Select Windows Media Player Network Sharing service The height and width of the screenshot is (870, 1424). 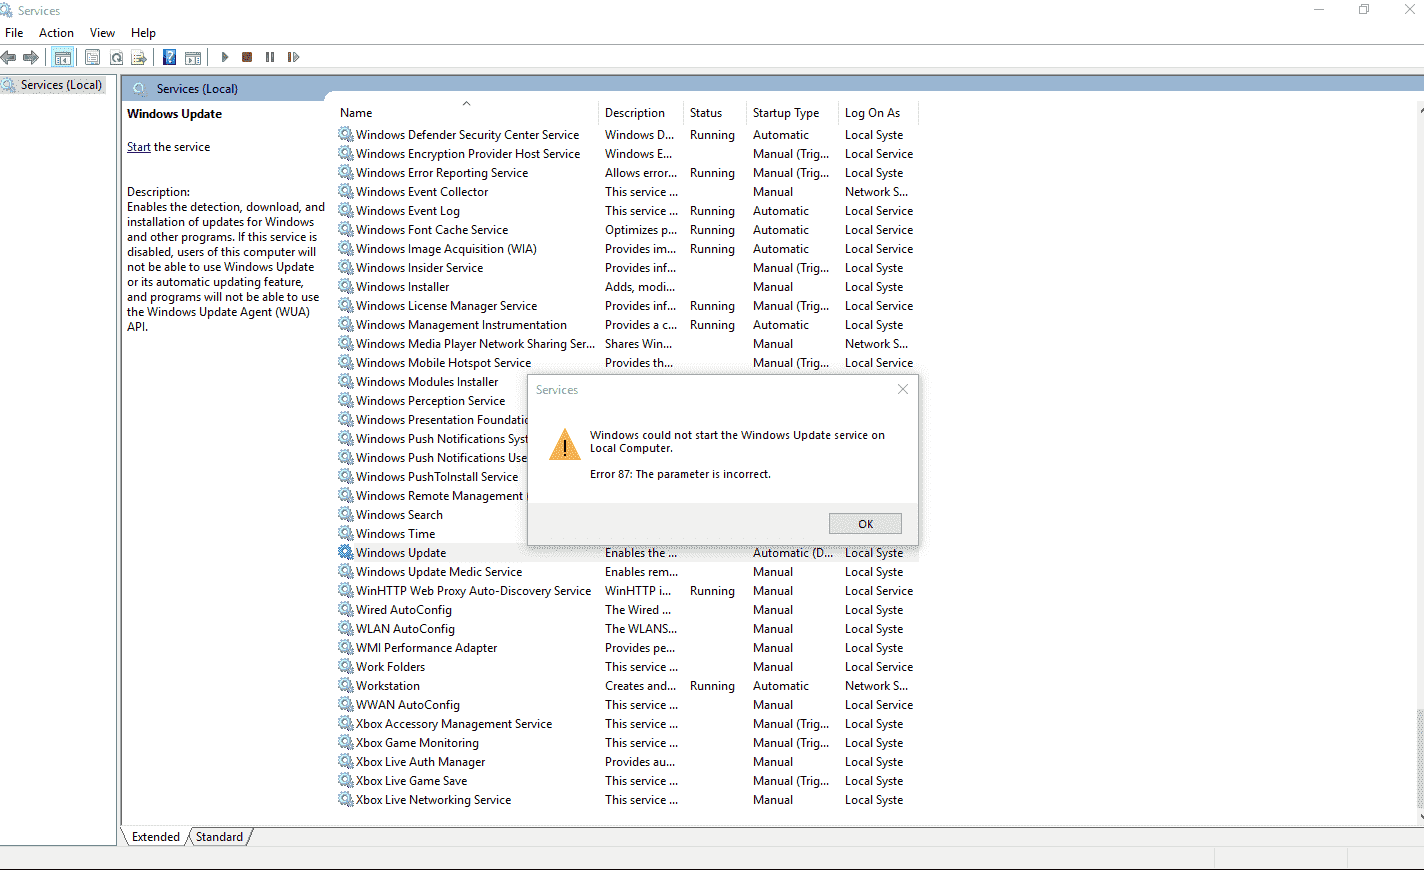pyautogui.click(x=627, y=344)
